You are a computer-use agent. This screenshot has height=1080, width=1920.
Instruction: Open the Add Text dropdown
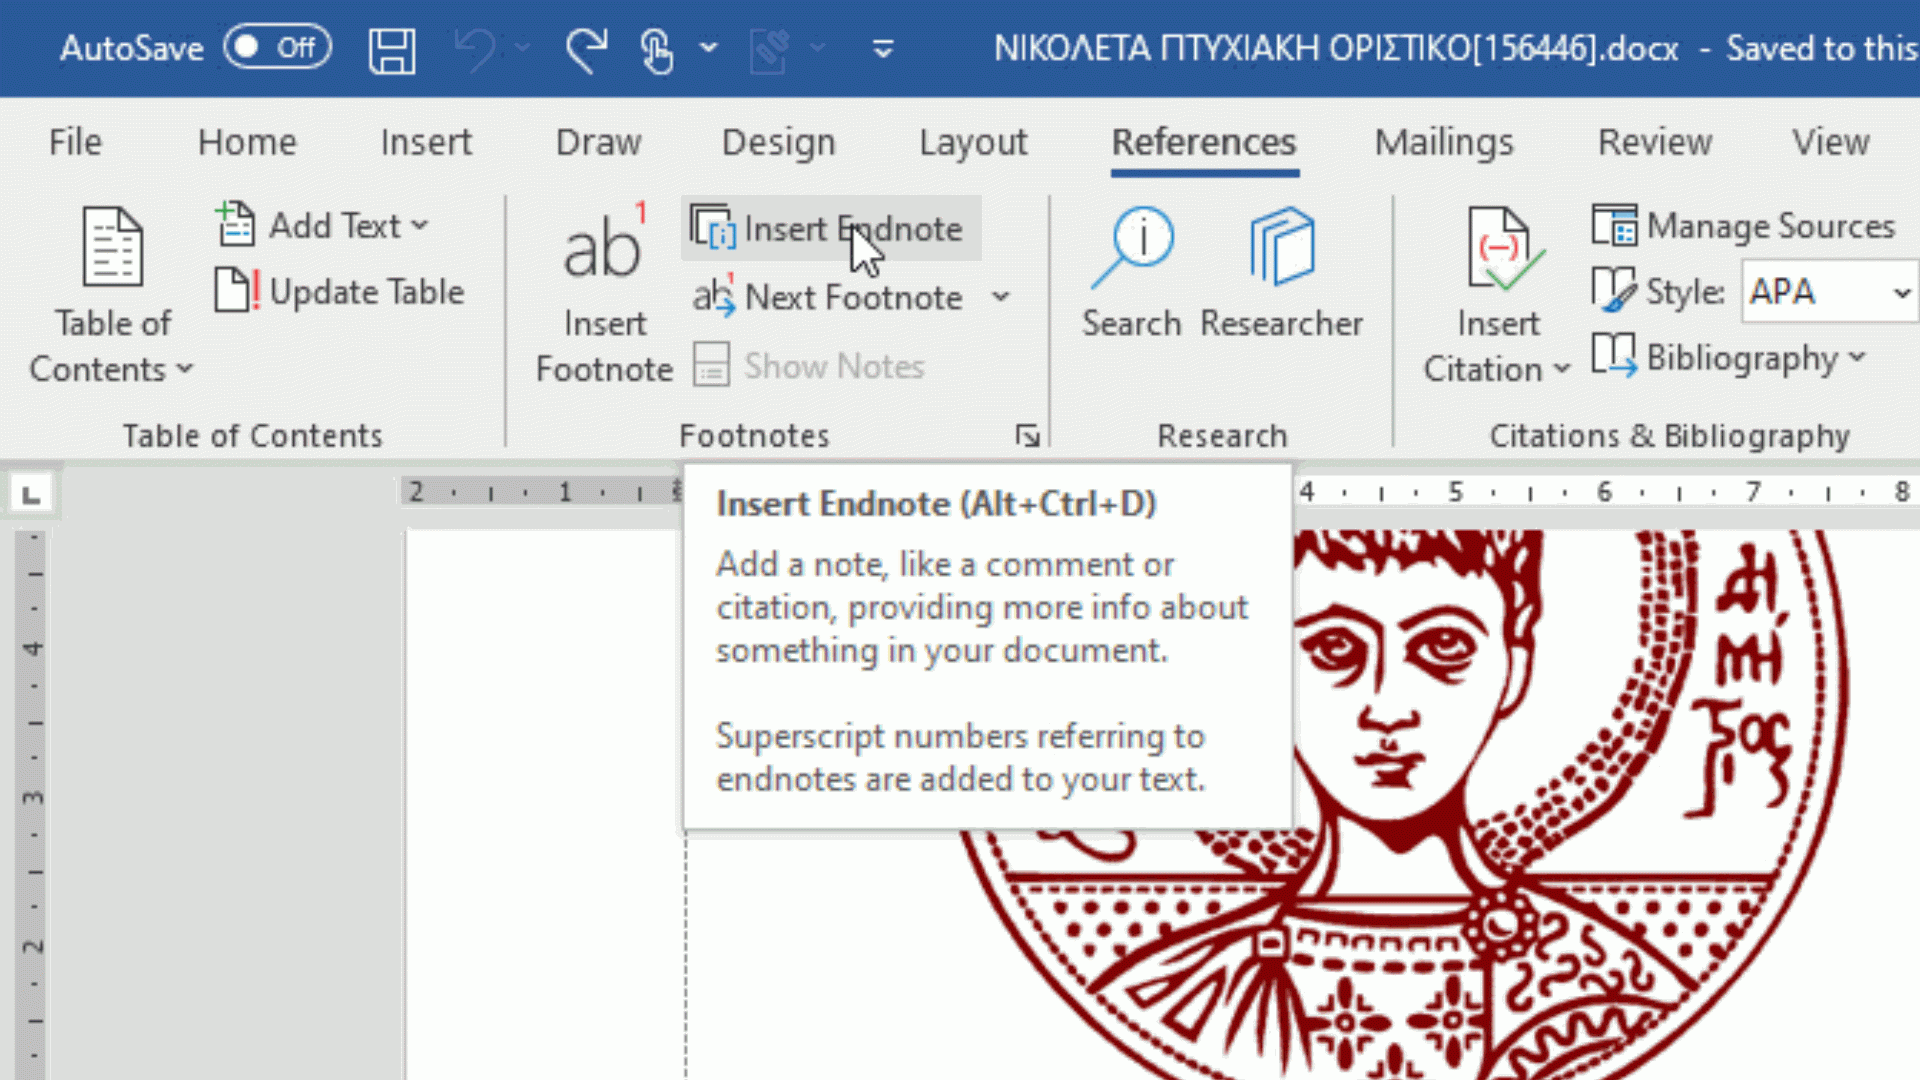click(x=322, y=226)
